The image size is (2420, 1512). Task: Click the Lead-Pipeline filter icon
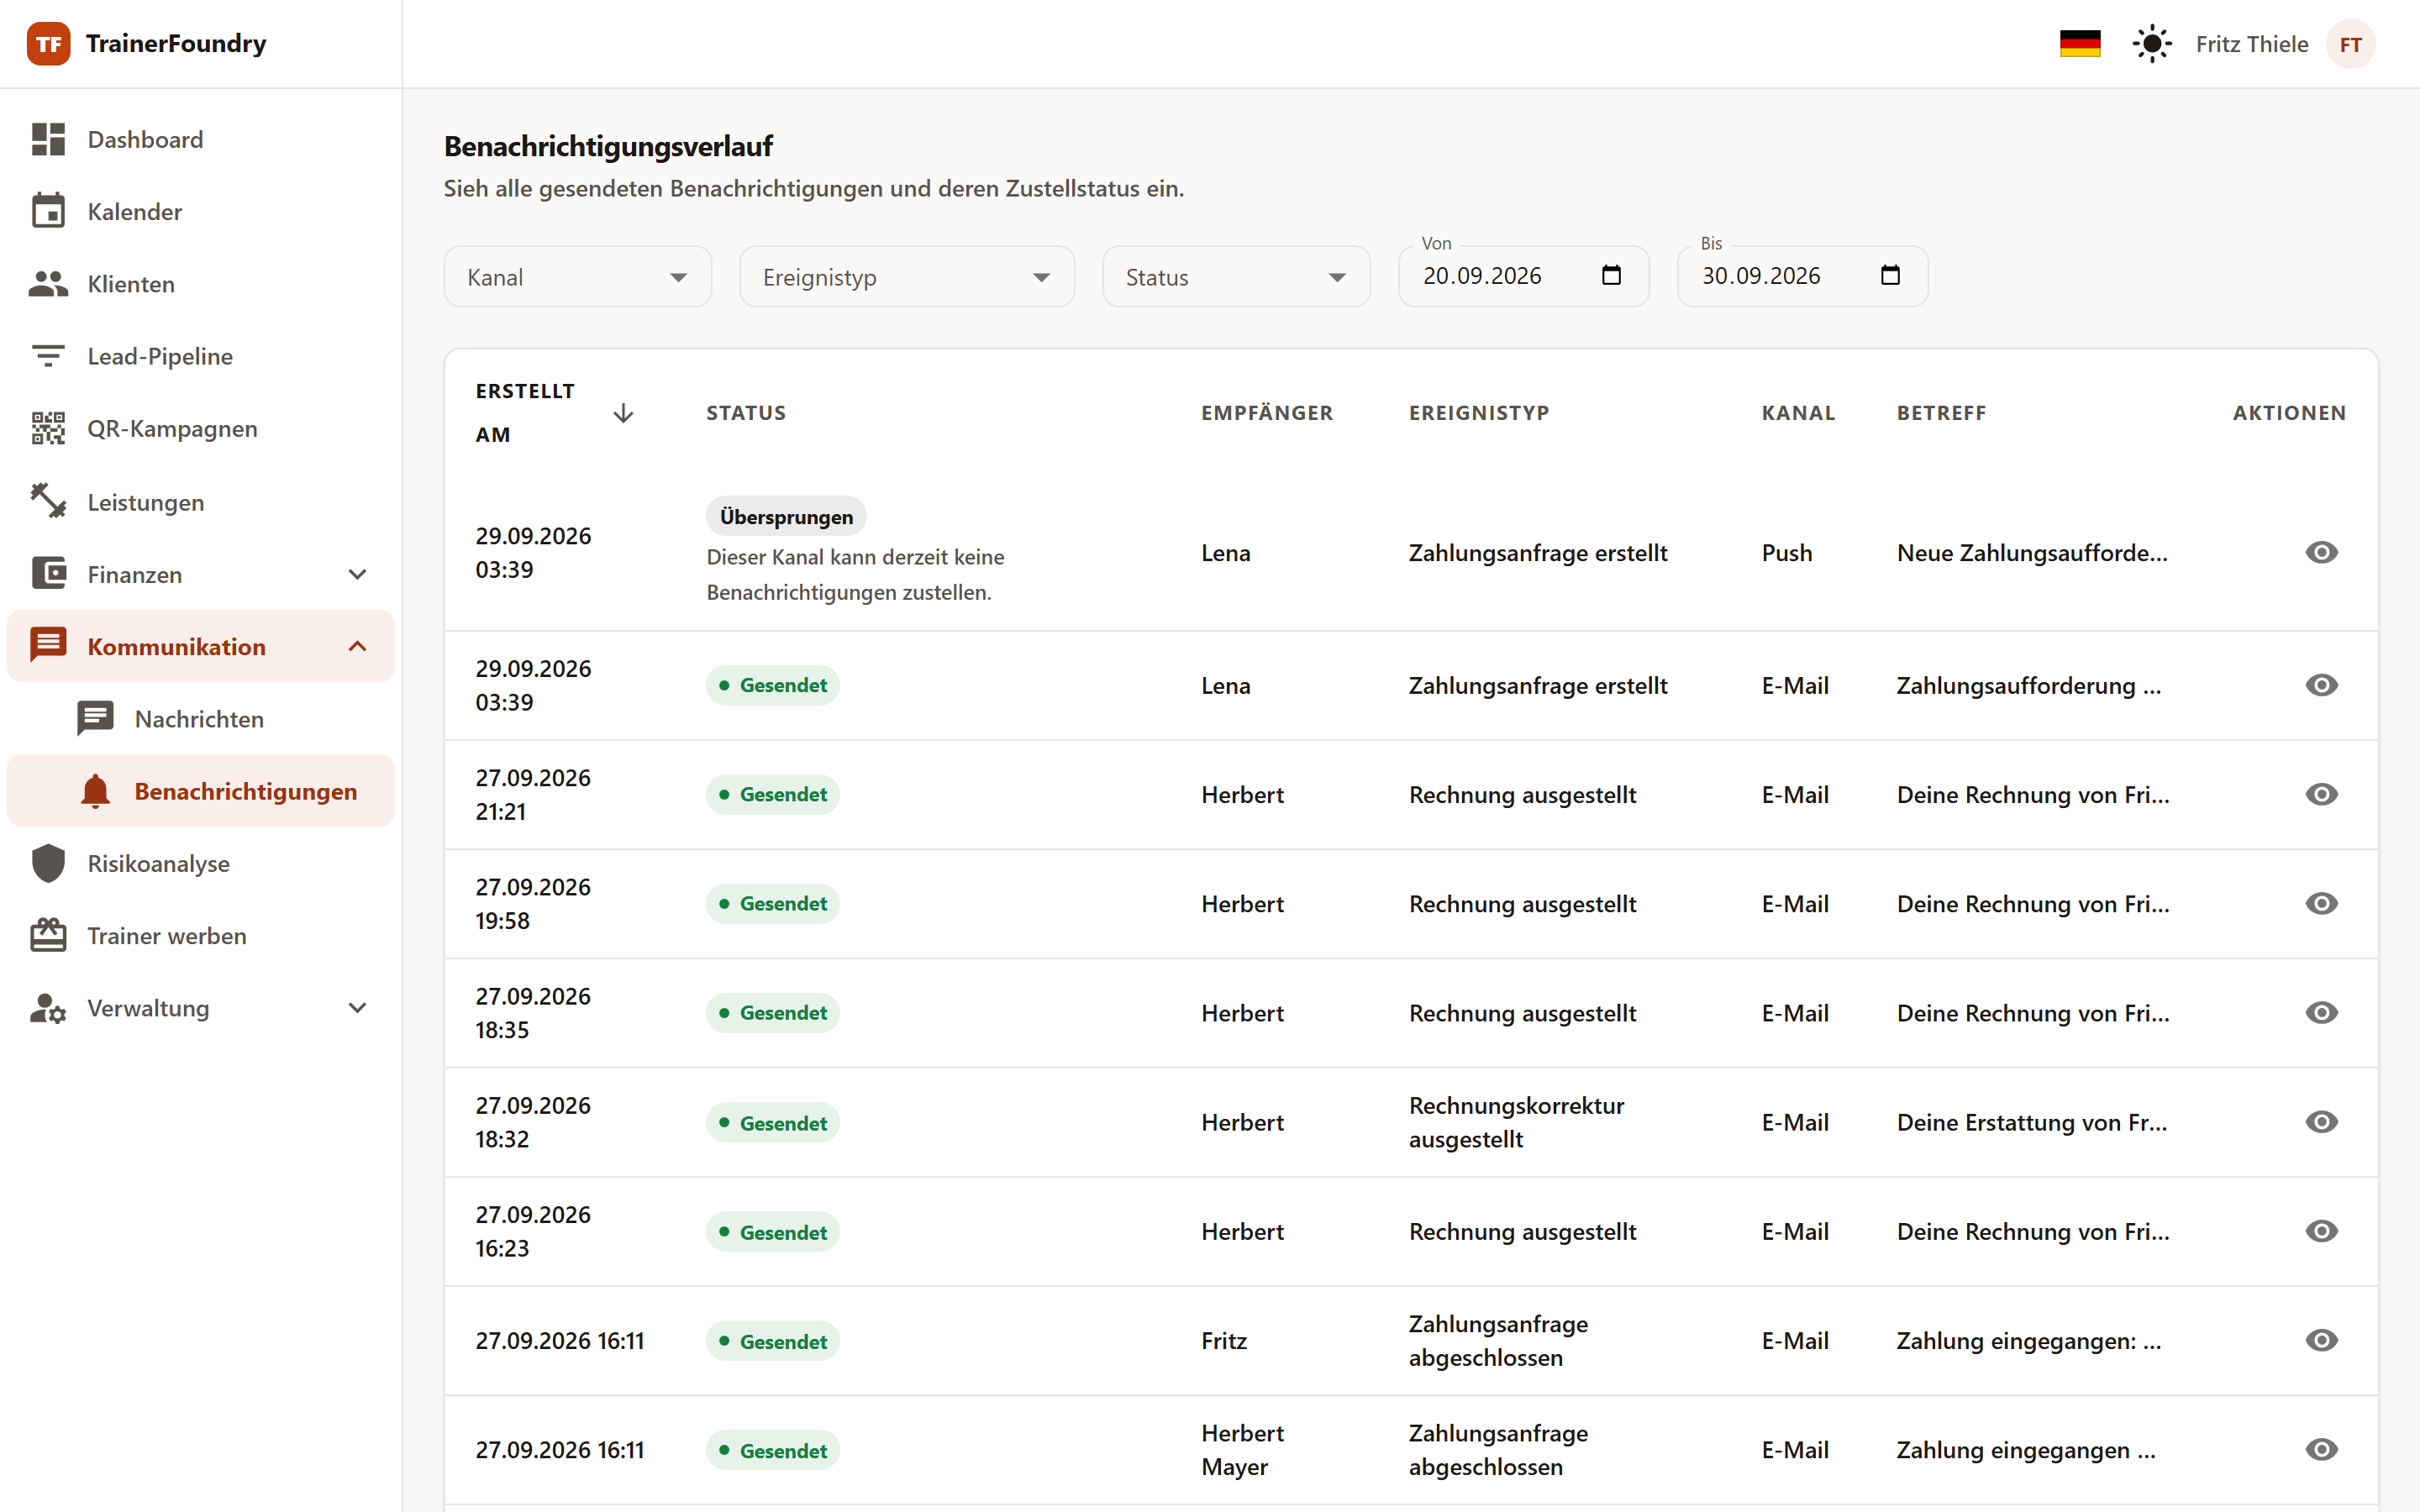(48, 356)
